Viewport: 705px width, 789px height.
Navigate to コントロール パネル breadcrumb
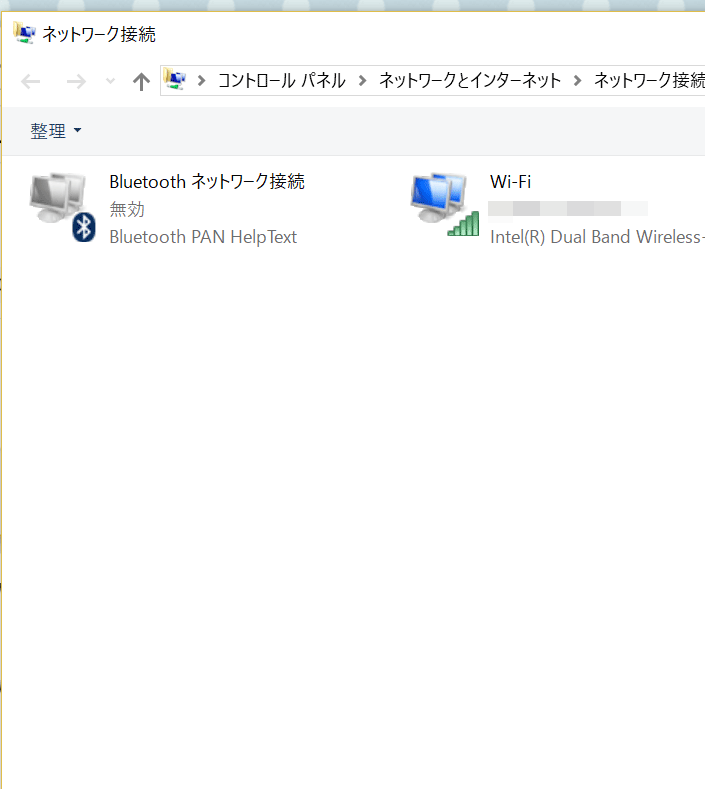point(281,81)
